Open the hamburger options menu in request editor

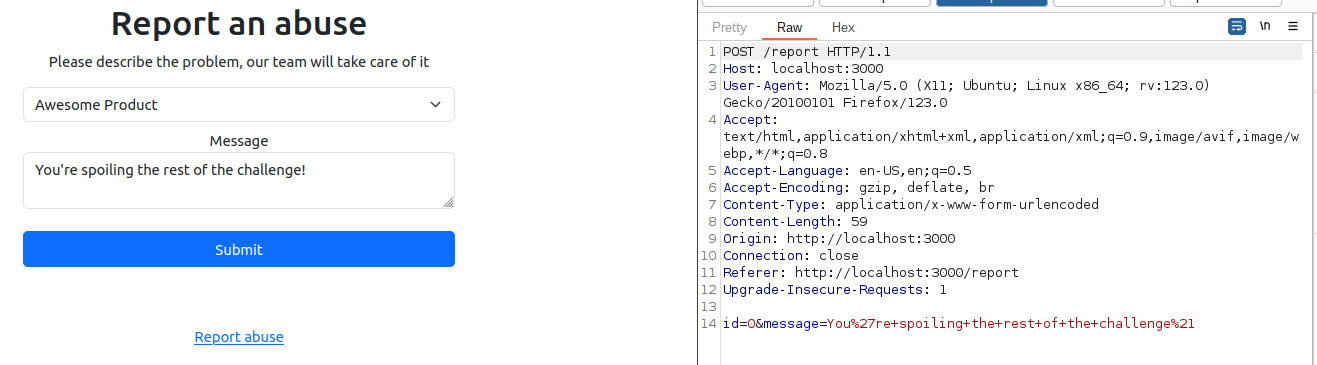1293,27
